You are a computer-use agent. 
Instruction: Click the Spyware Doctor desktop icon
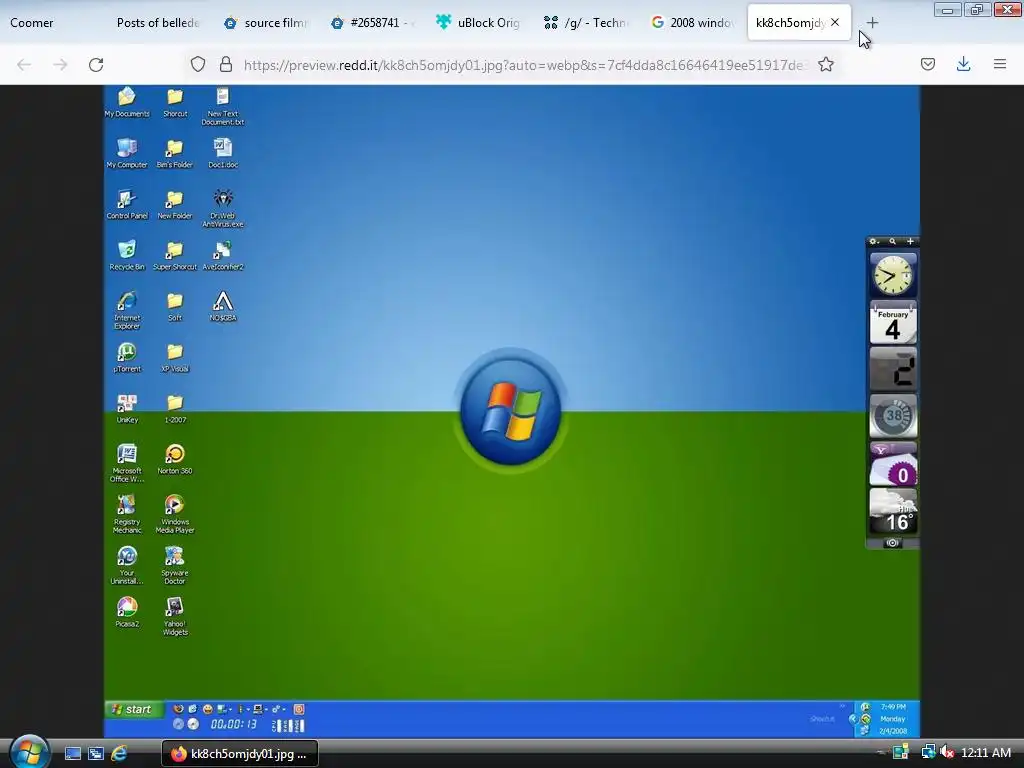(174, 565)
